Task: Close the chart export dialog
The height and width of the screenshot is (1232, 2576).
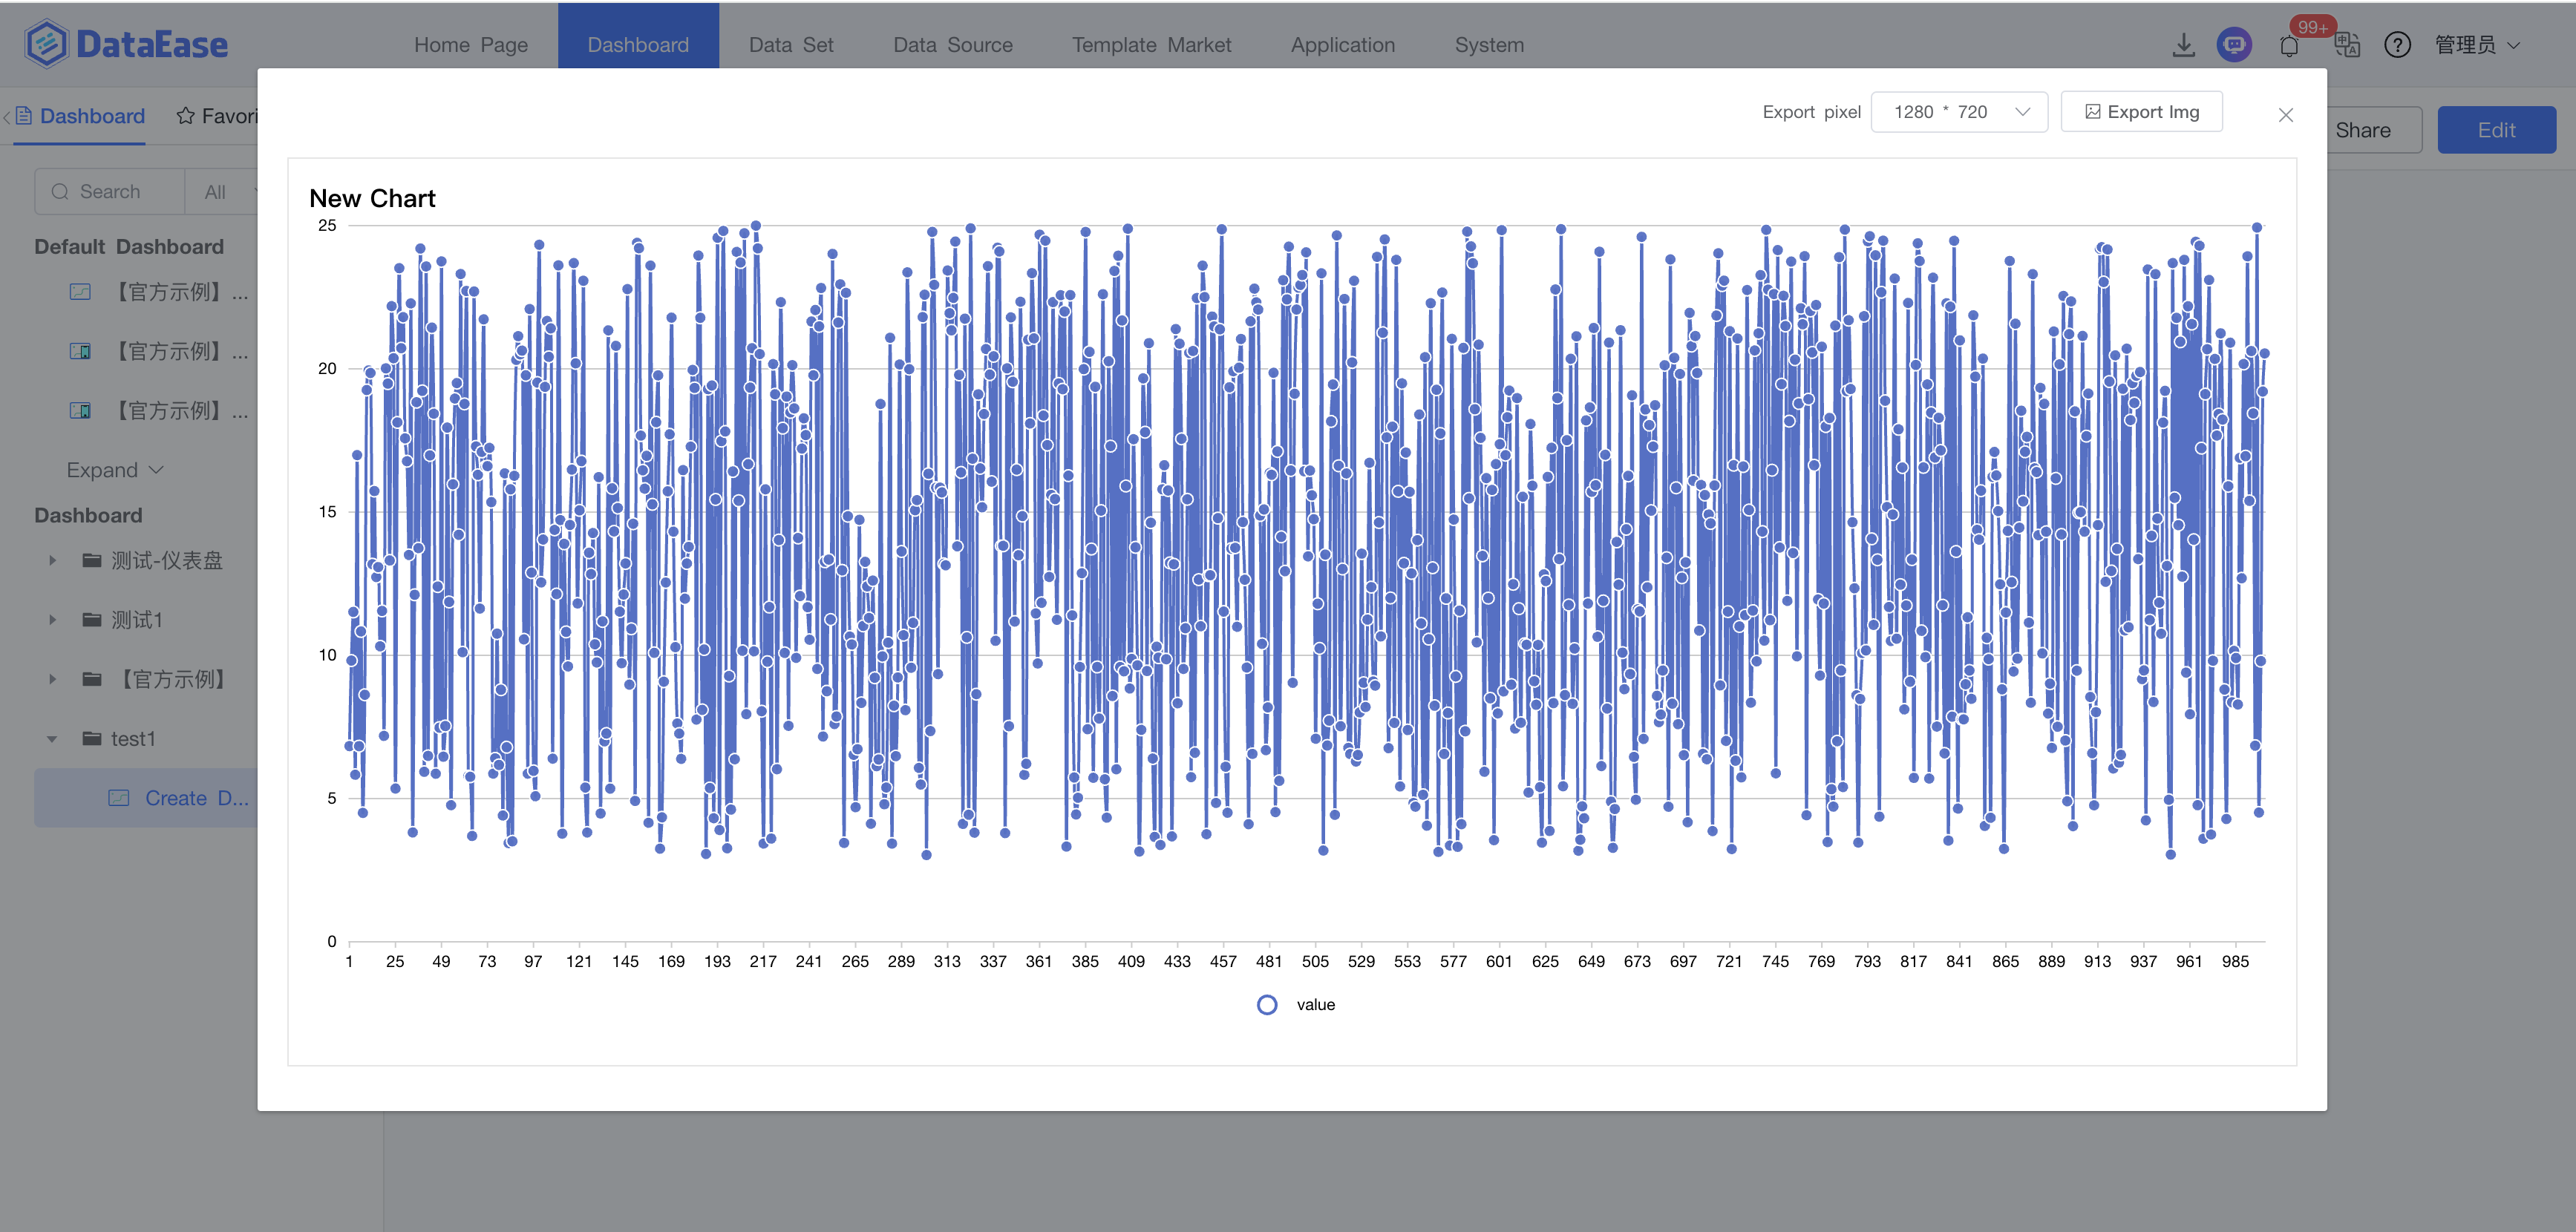Action: coord(2285,115)
